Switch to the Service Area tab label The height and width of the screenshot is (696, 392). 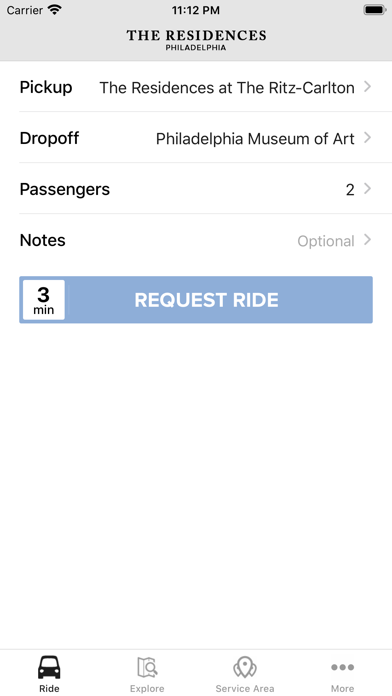(245, 688)
